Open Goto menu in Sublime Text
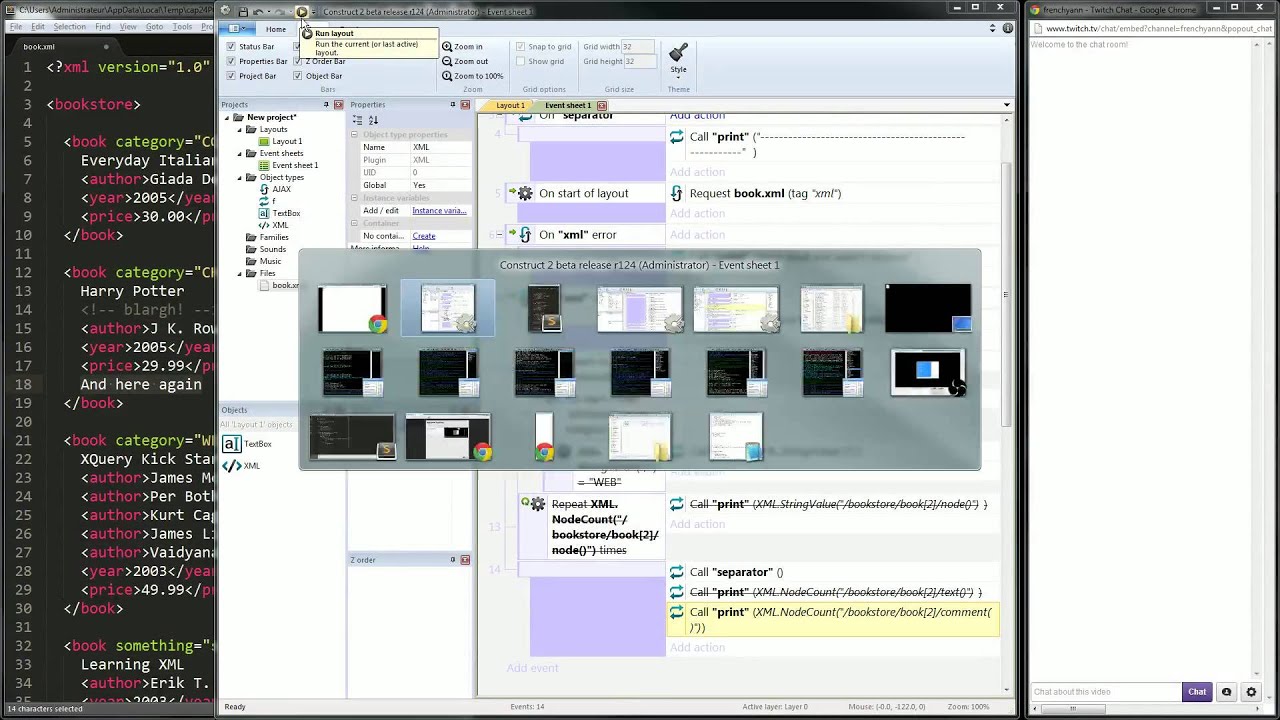This screenshot has width=1280, height=720. (155, 27)
